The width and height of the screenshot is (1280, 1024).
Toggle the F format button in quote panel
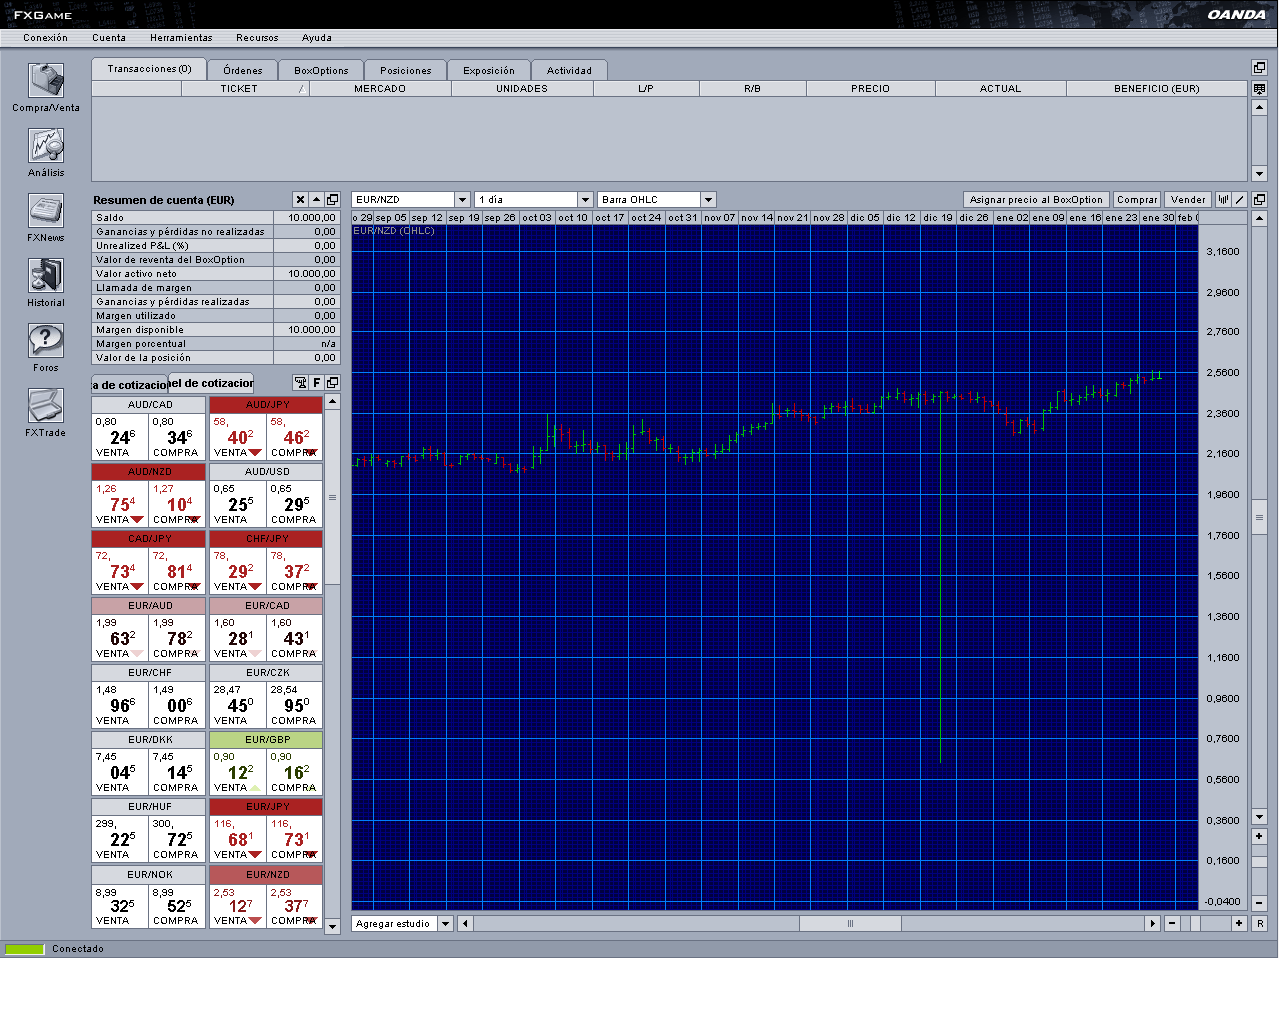tap(316, 383)
